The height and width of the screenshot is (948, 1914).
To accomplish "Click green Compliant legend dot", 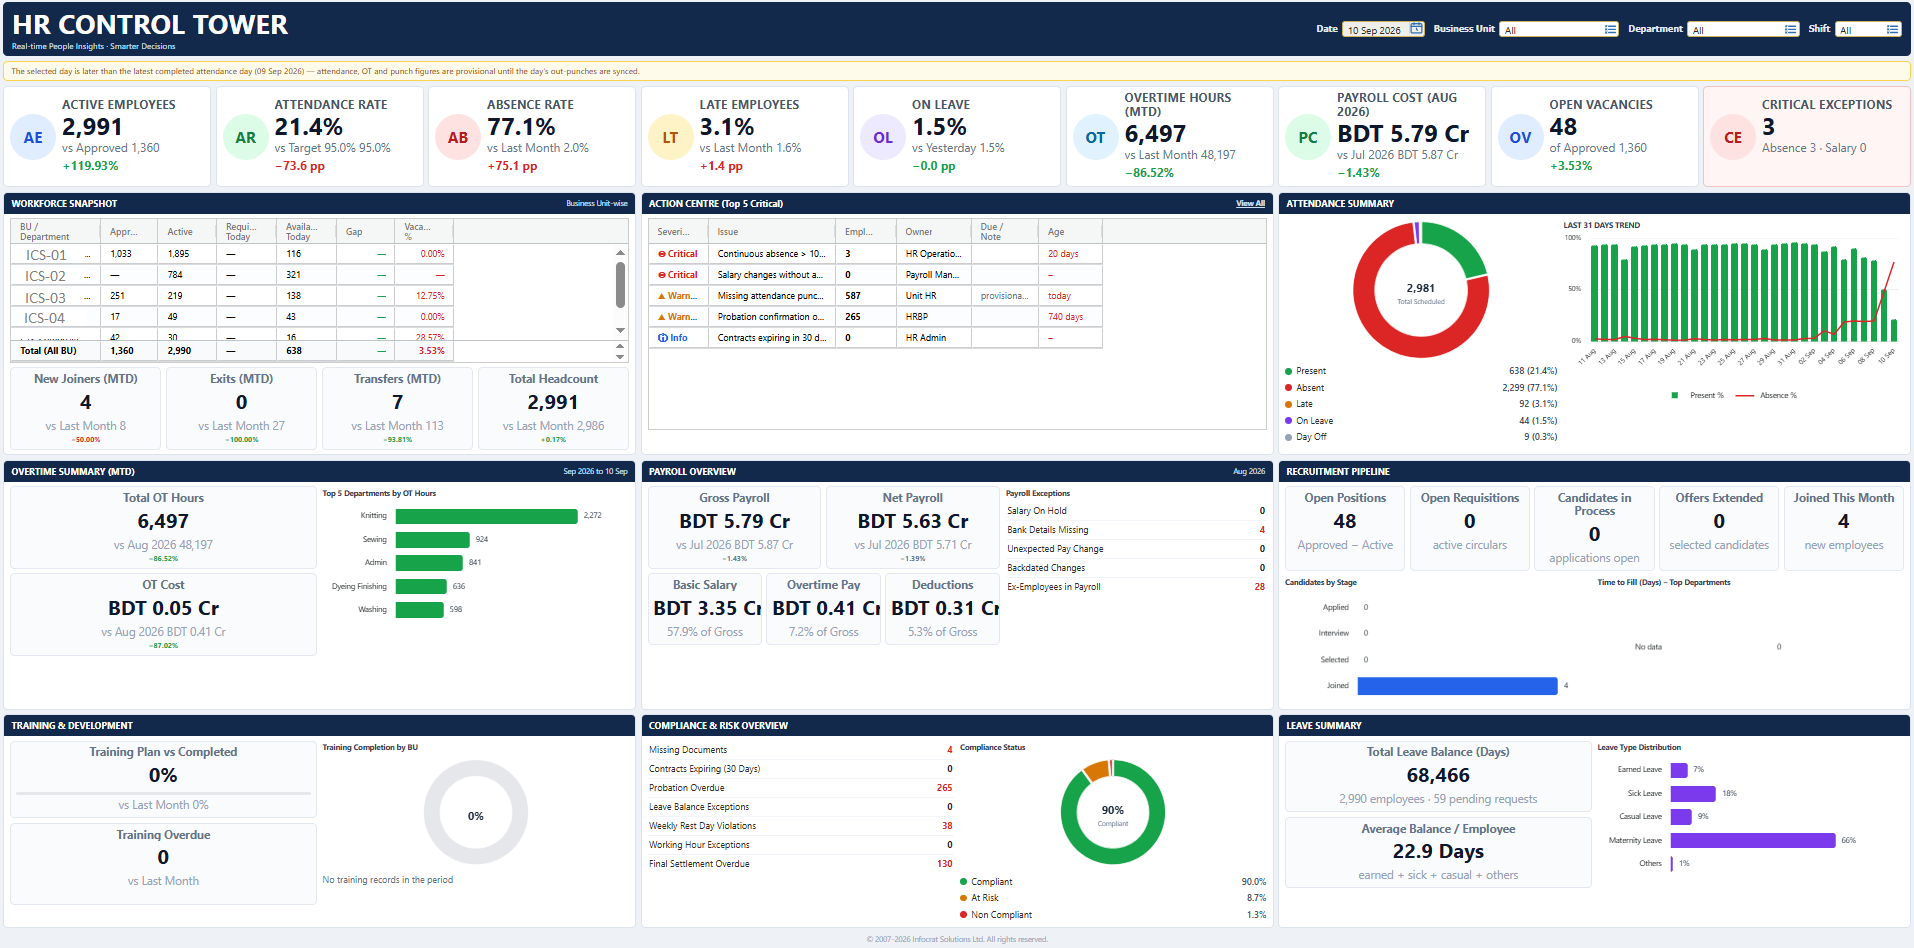I will pyautogui.click(x=963, y=882).
